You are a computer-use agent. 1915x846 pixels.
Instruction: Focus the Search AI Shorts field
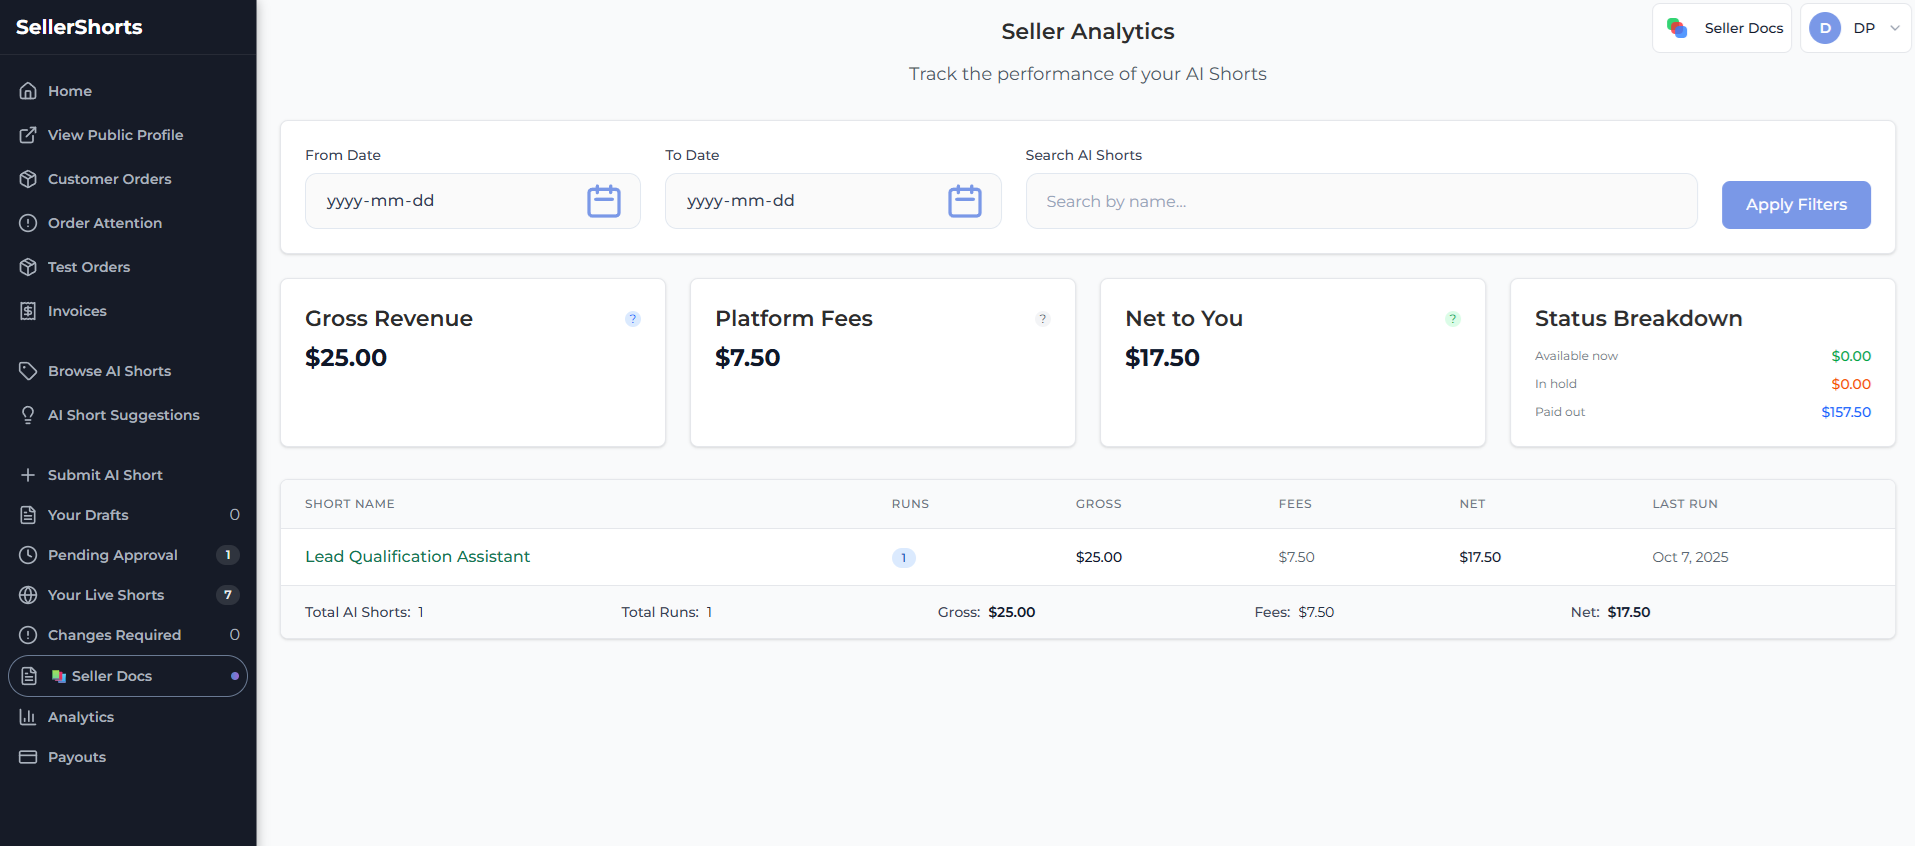point(1360,201)
